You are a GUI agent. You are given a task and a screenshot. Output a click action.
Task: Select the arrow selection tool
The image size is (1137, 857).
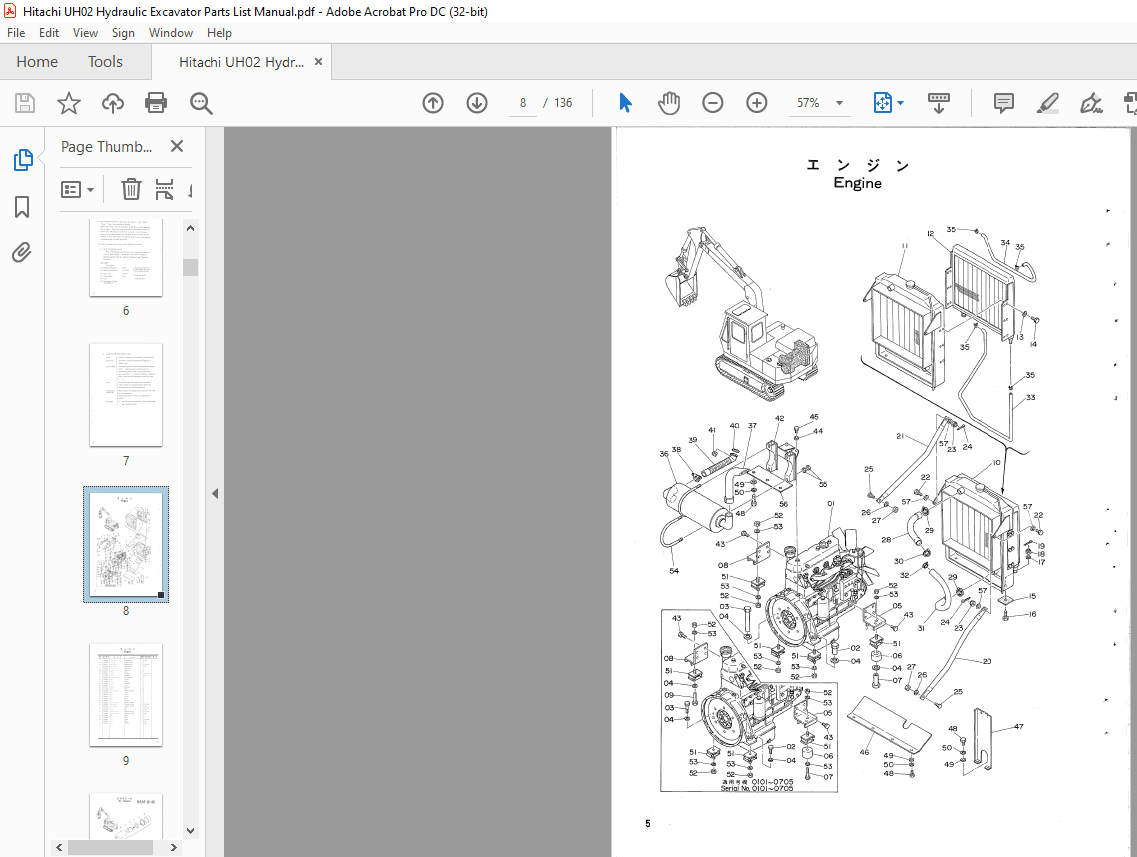pos(624,102)
